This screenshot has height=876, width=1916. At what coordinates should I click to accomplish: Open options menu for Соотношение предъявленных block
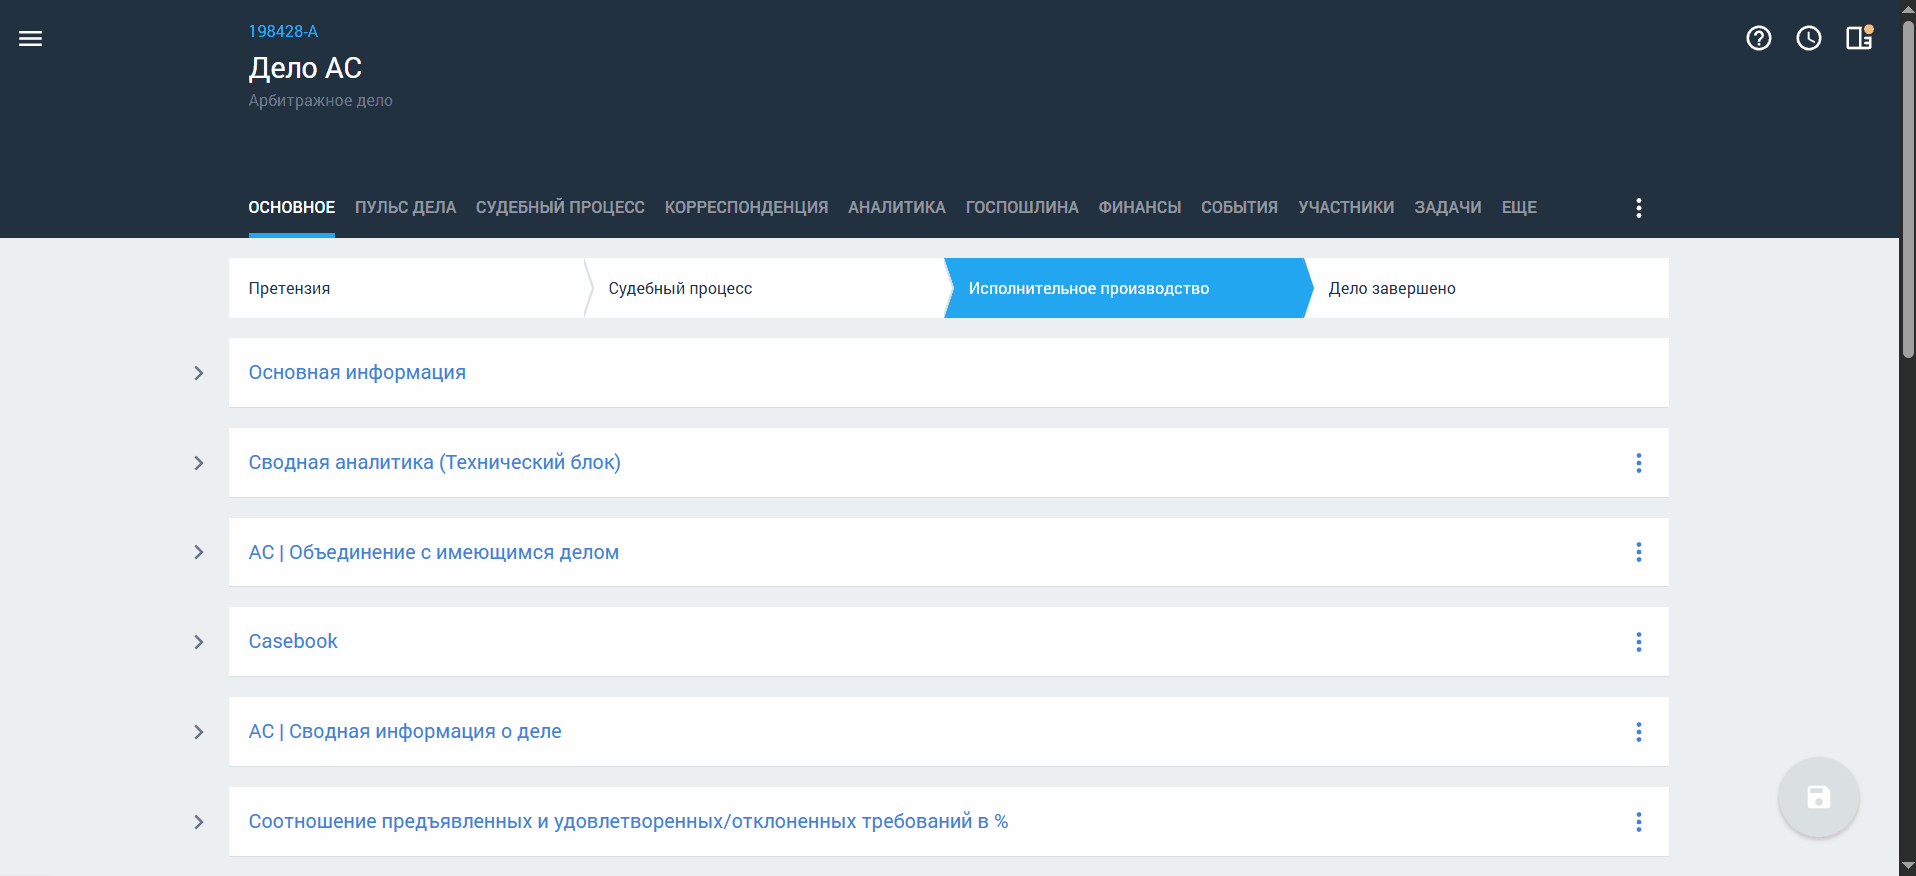[1639, 822]
